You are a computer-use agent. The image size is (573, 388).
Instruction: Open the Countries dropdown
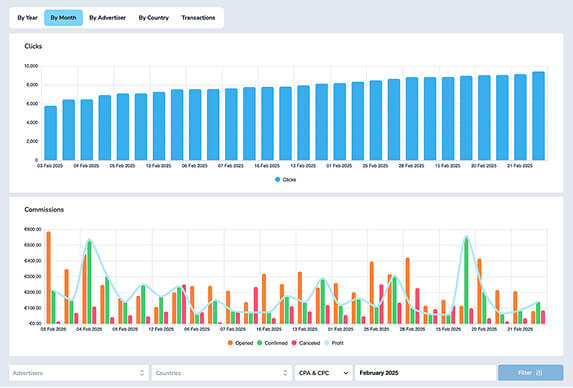click(222, 373)
